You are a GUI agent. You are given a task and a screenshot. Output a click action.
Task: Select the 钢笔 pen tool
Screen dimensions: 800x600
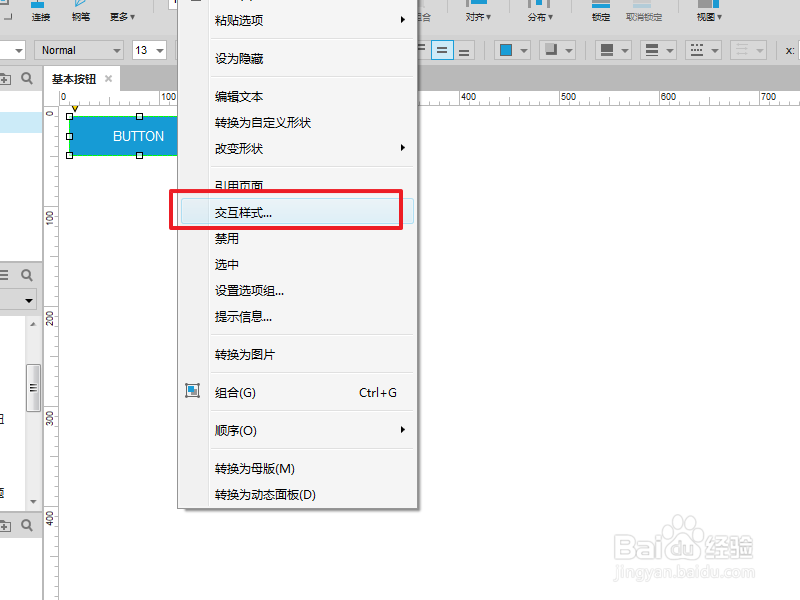tap(81, 11)
